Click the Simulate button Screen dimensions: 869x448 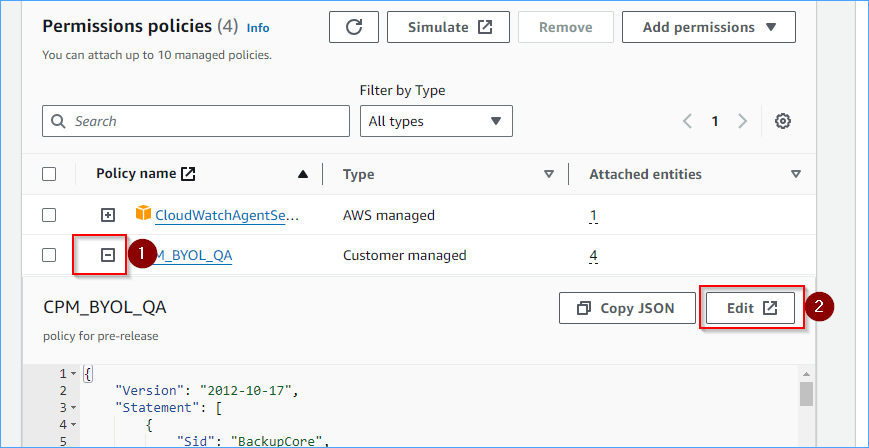pos(448,27)
